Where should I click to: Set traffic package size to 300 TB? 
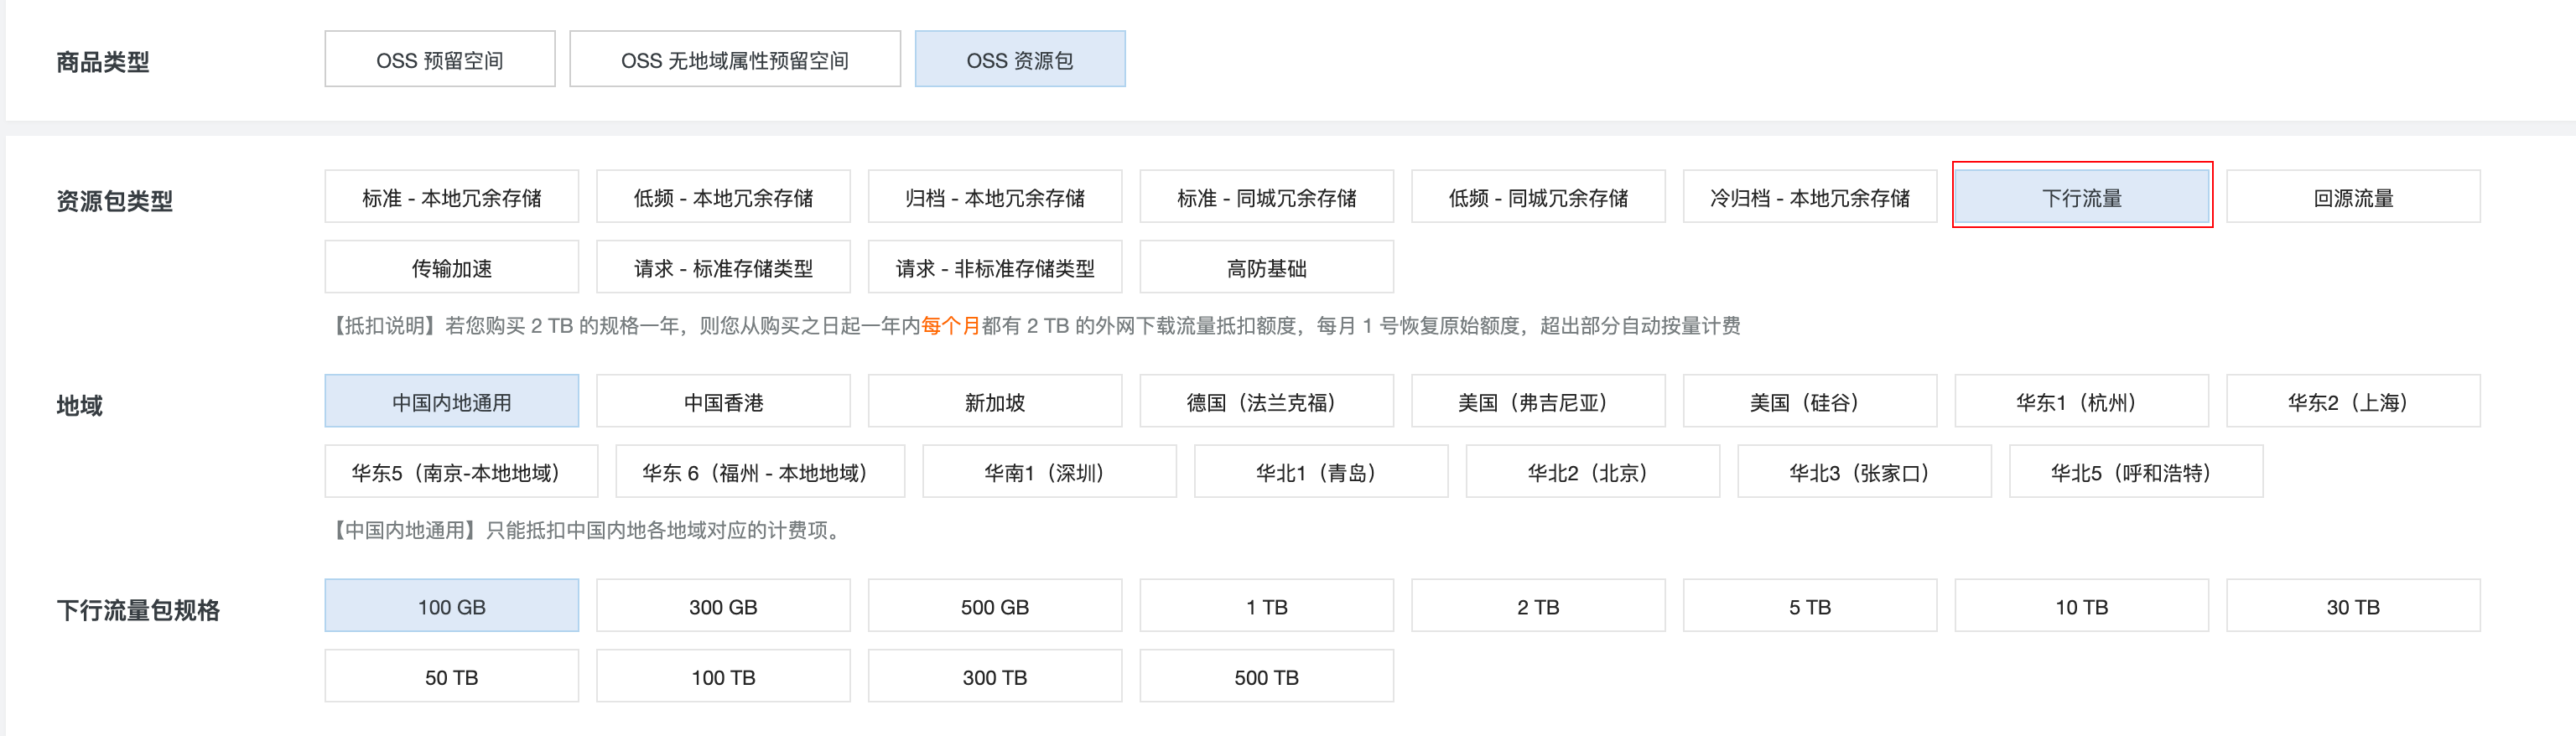click(995, 676)
